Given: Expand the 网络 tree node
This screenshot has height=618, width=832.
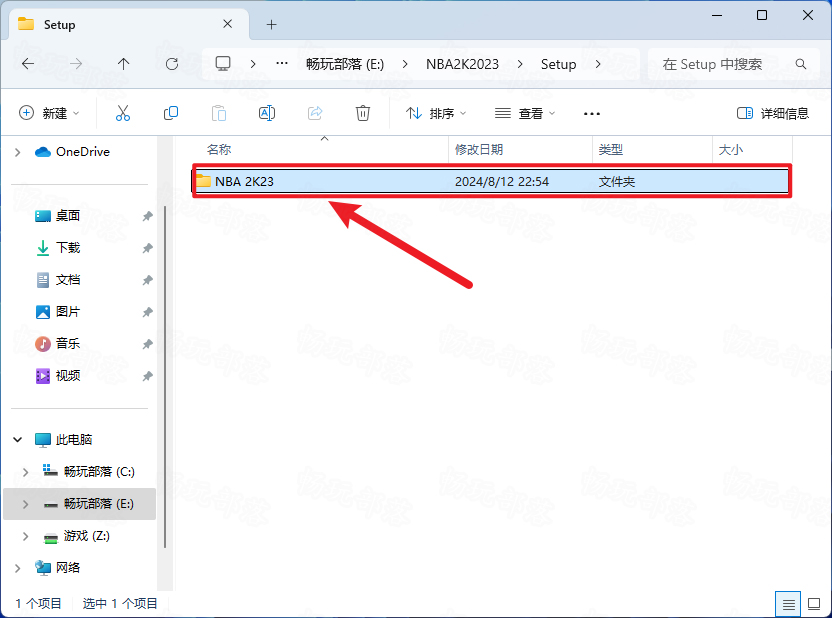Looking at the screenshot, I should (x=18, y=568).
